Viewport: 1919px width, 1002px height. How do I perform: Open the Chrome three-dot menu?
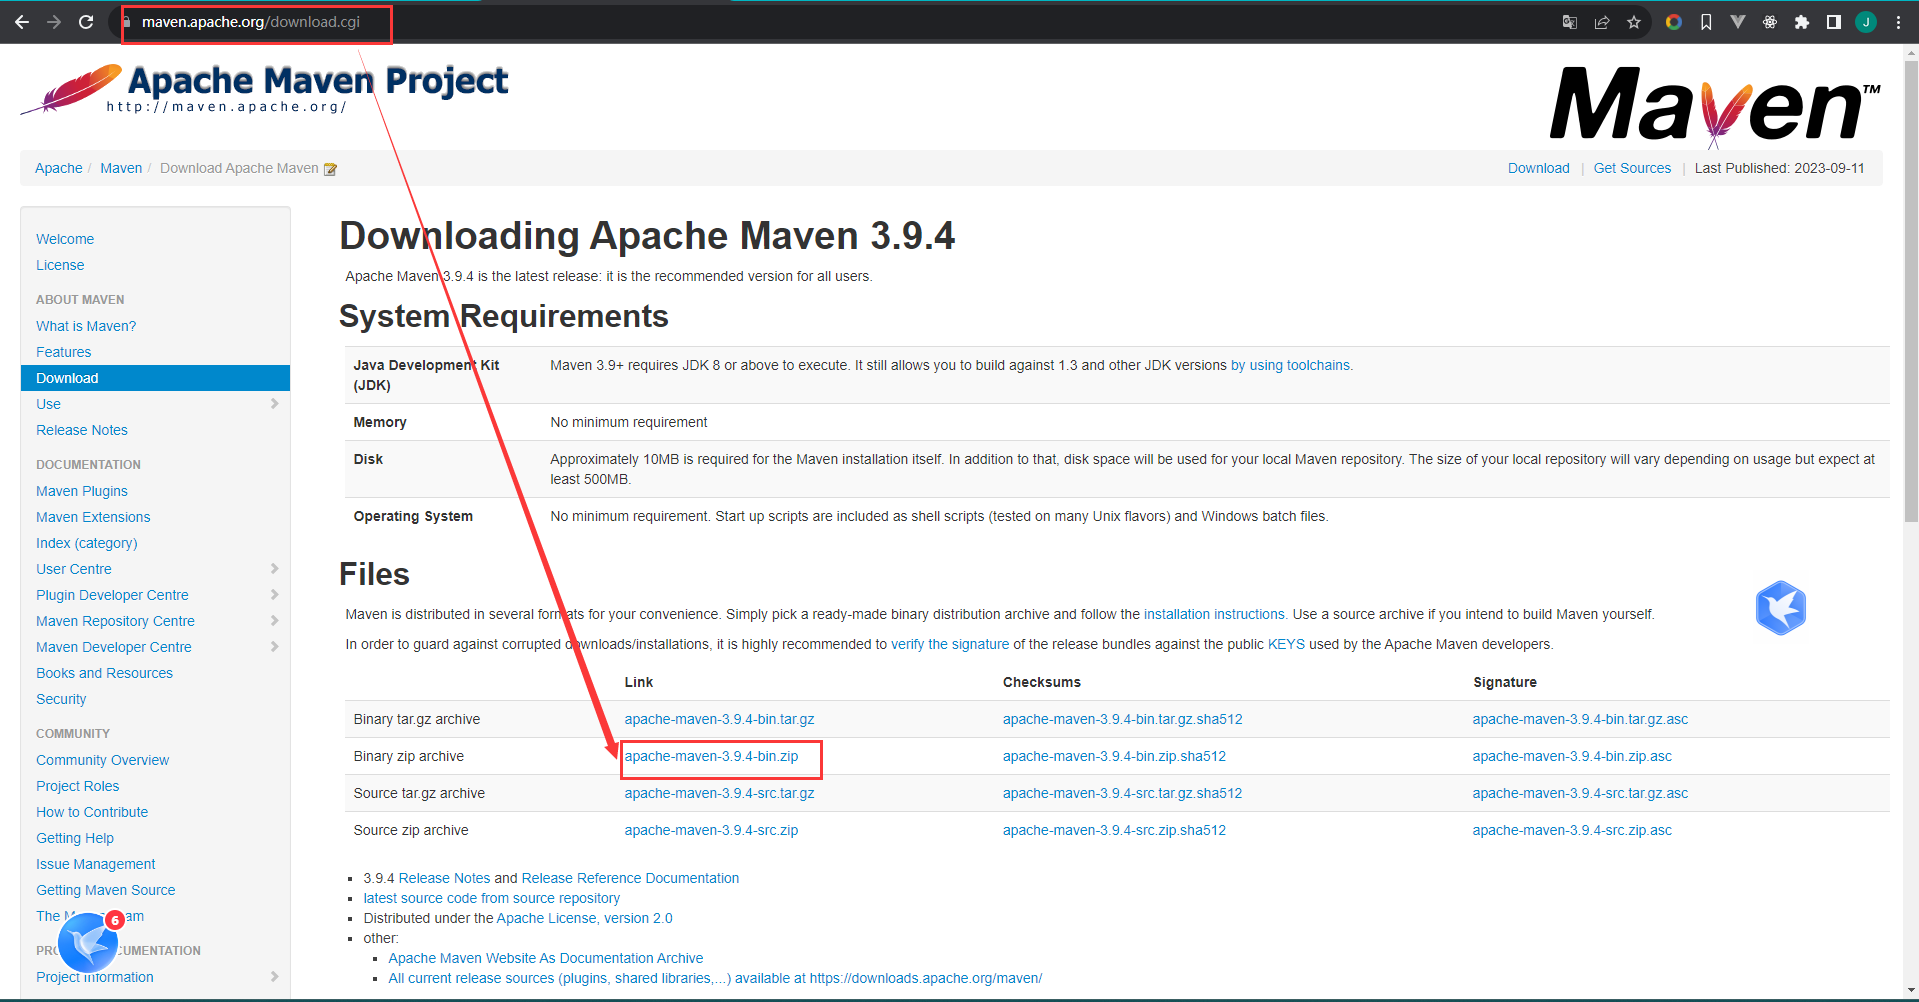(1898, 22)
